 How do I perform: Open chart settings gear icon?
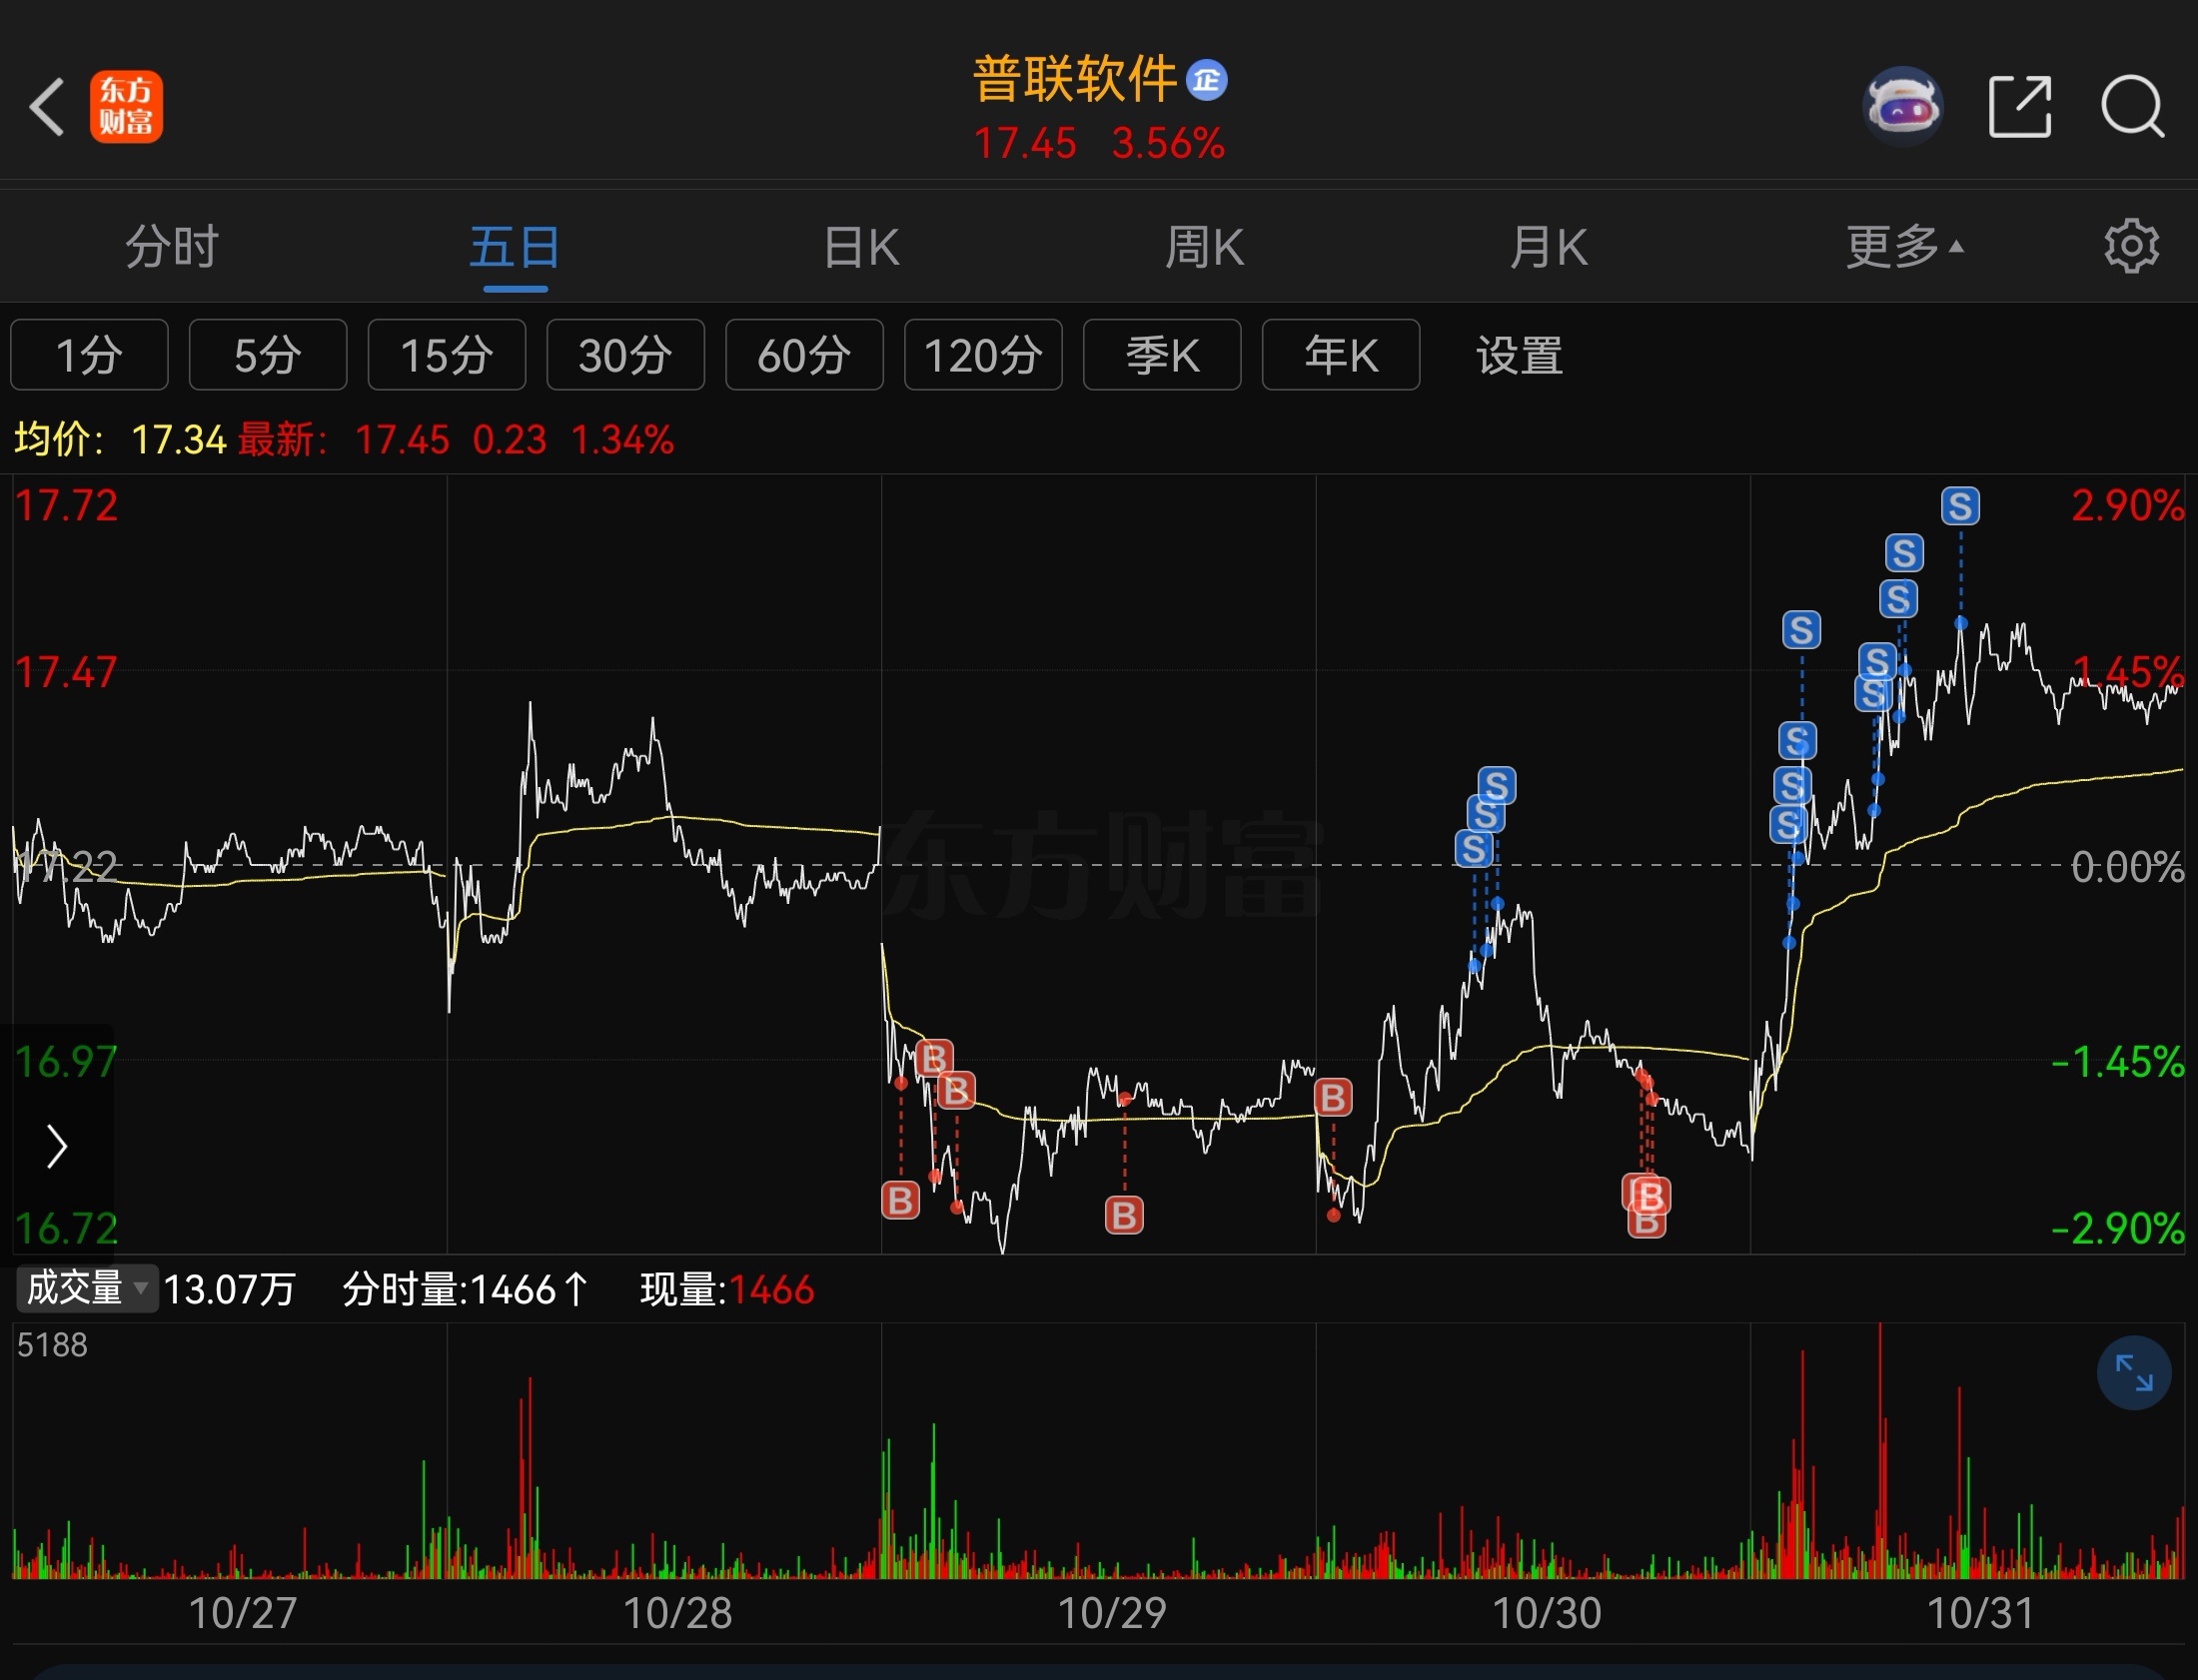point(2131,246)
